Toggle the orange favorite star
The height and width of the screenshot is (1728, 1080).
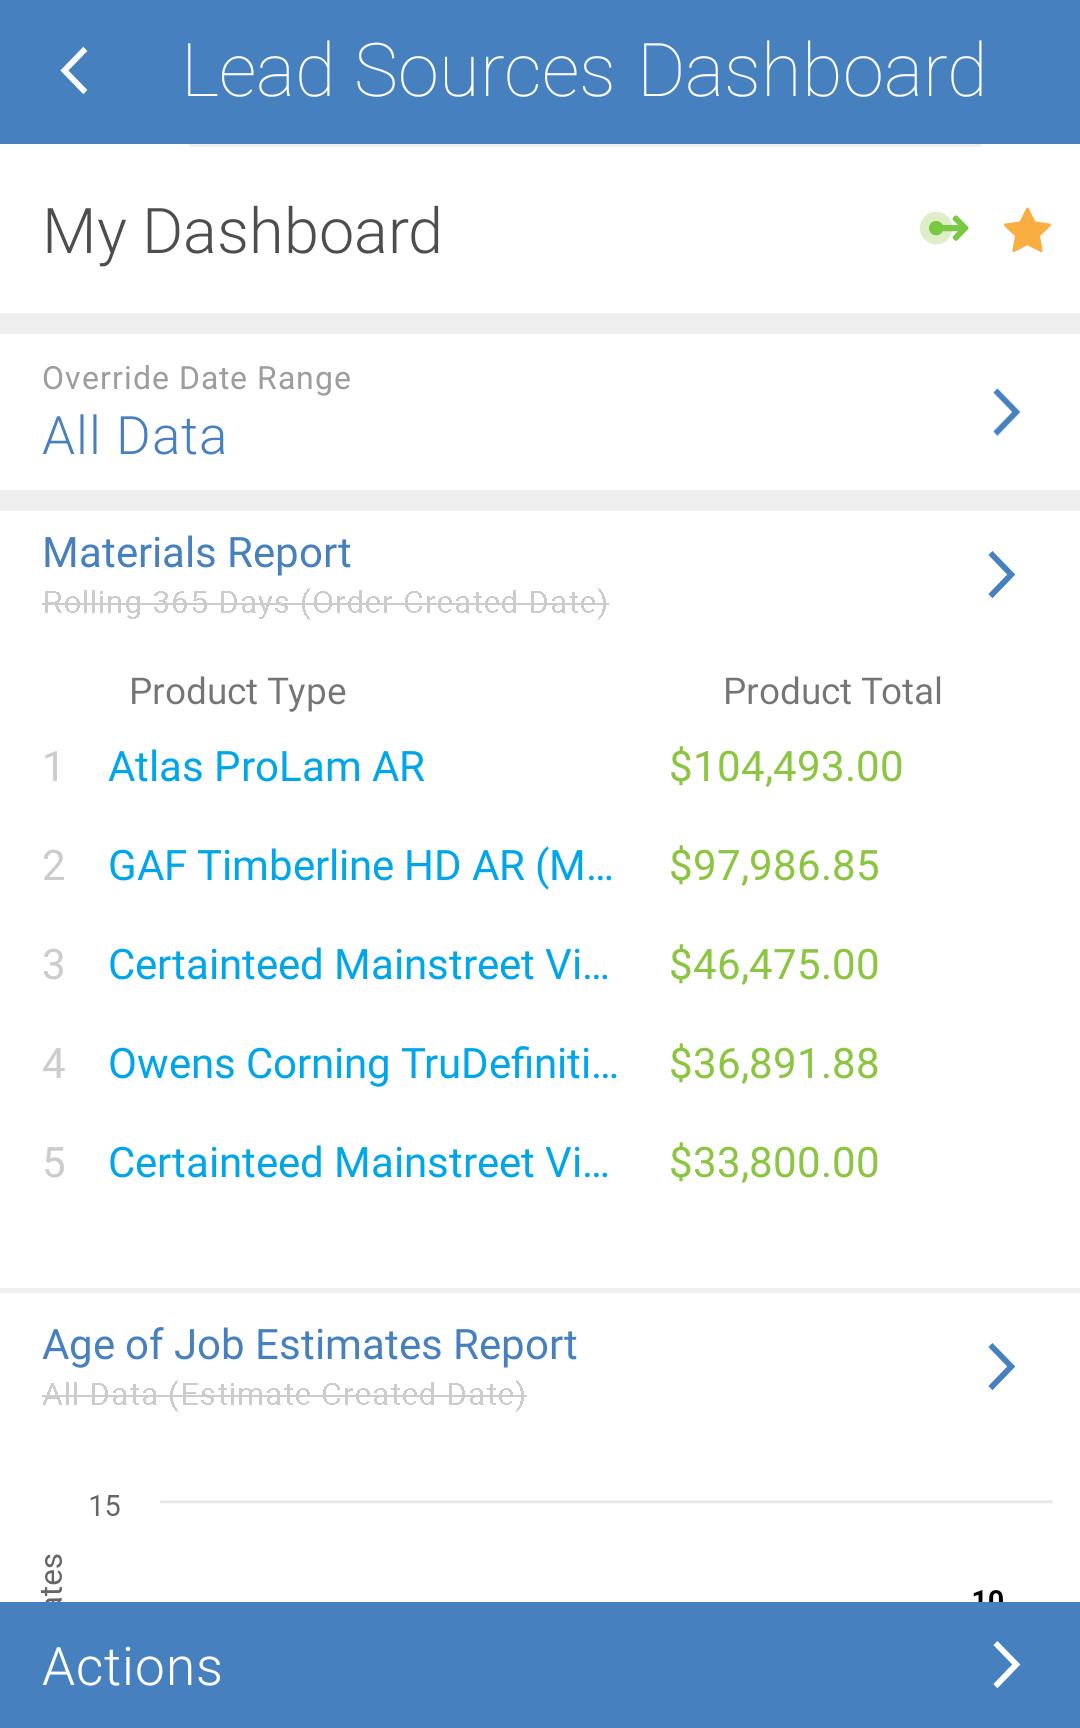1027,230
